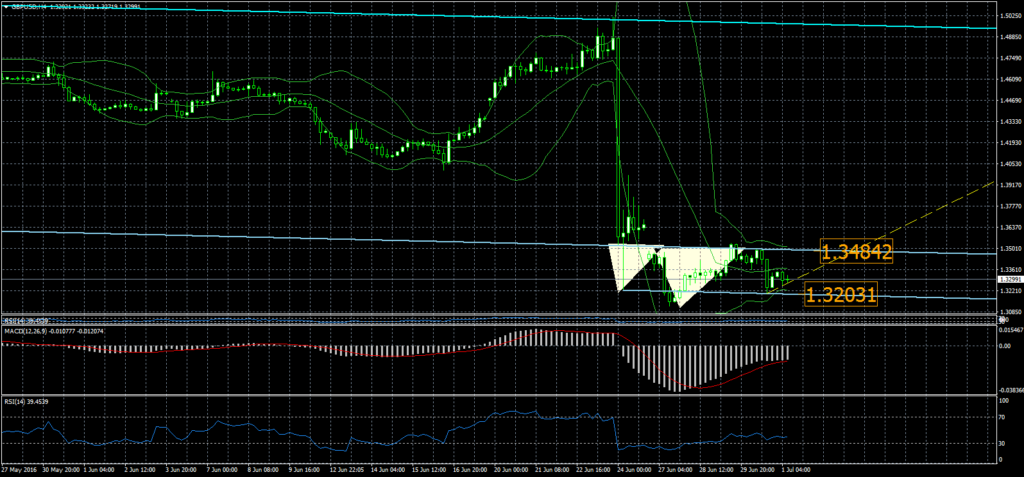The image size is (1024, 477).
Task: Click the RSI(14) 39.4539 label in bottom pane
Action: point(26,400)
